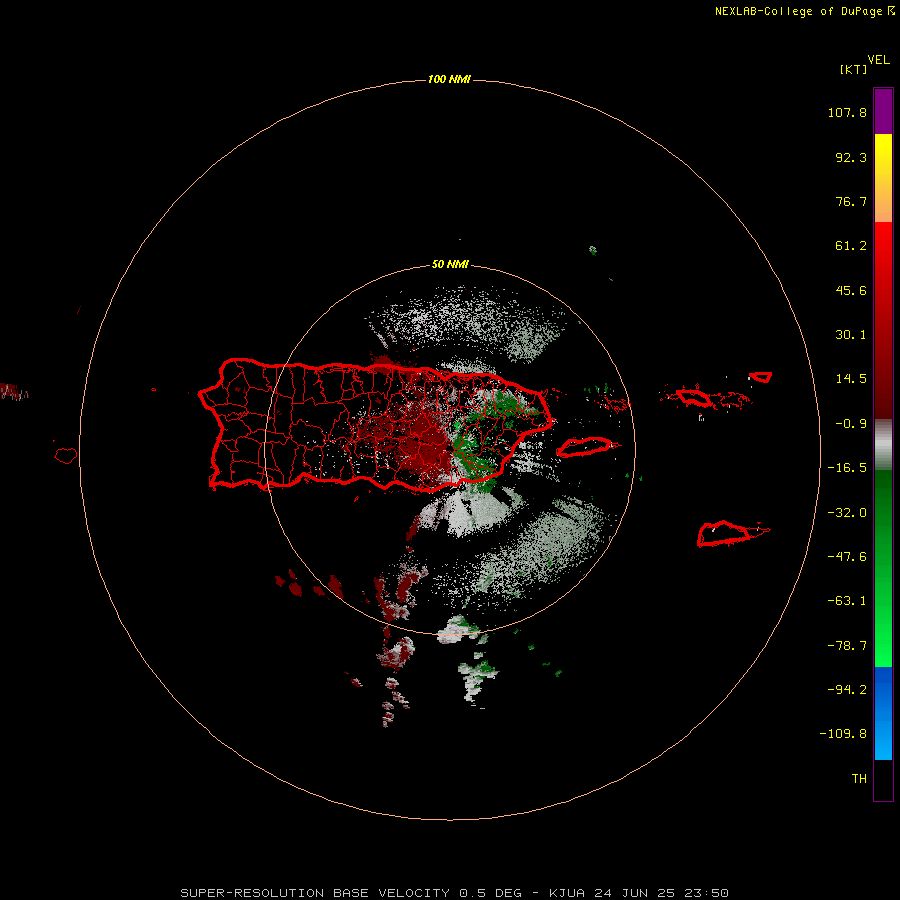Click the yellow-orange segment of the color bar
This screenshot has width=900, height=900.
point(883,178)
